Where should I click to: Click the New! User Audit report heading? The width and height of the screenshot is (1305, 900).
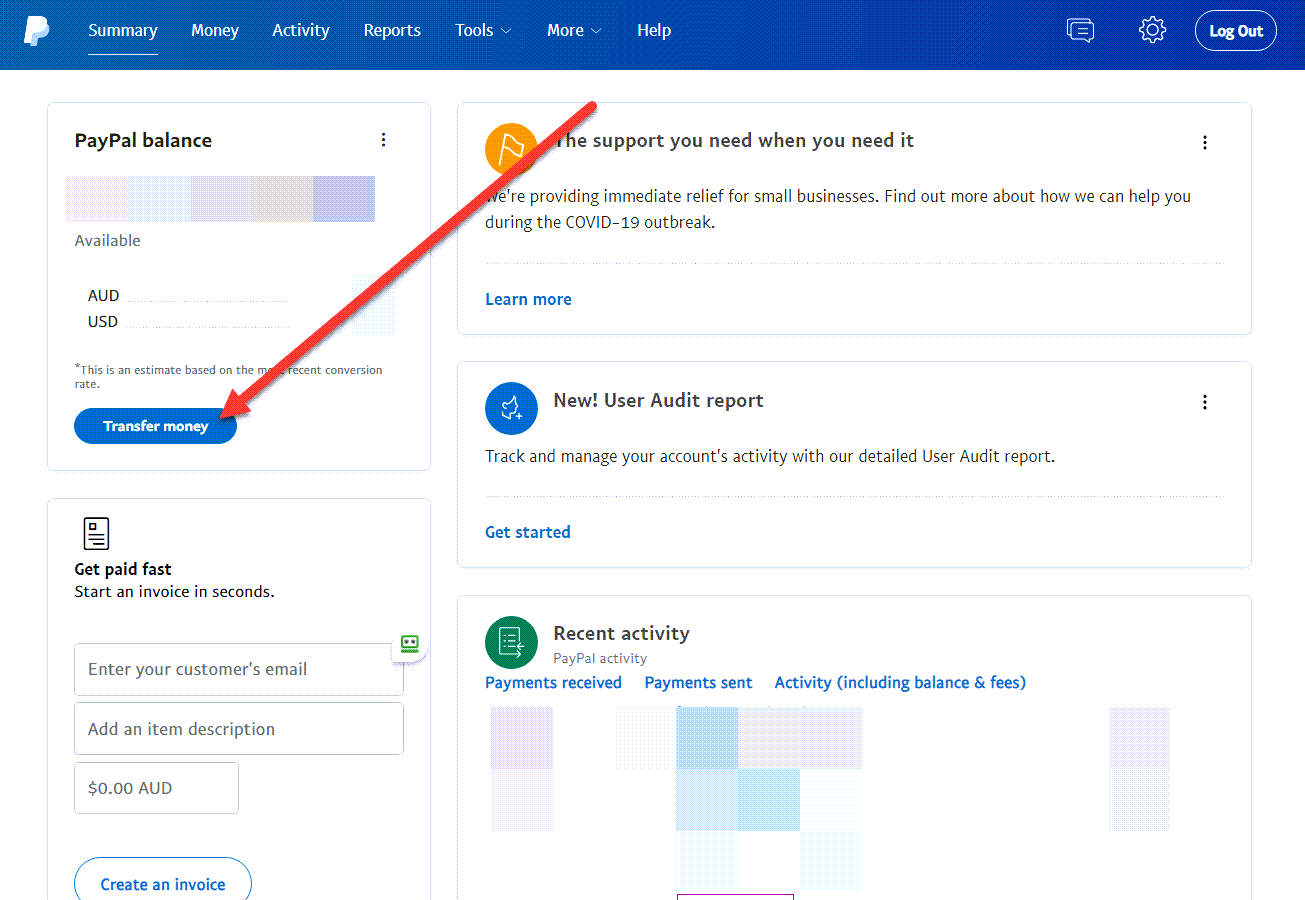[x=658, y=401]
